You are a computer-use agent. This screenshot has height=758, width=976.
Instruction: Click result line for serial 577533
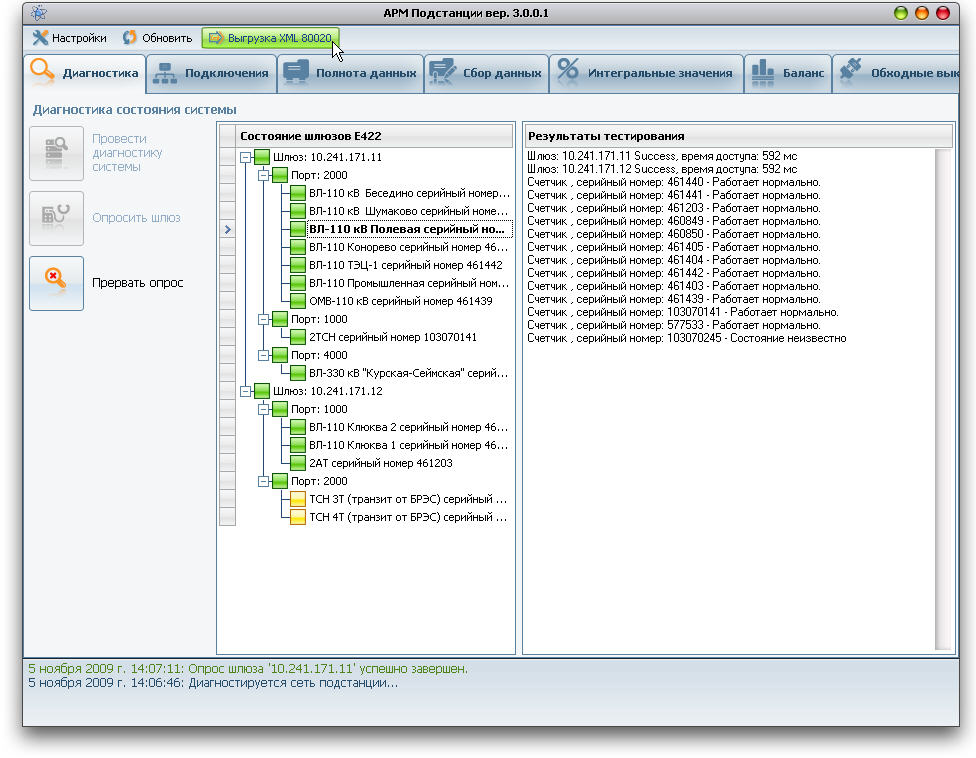(673, 325)
